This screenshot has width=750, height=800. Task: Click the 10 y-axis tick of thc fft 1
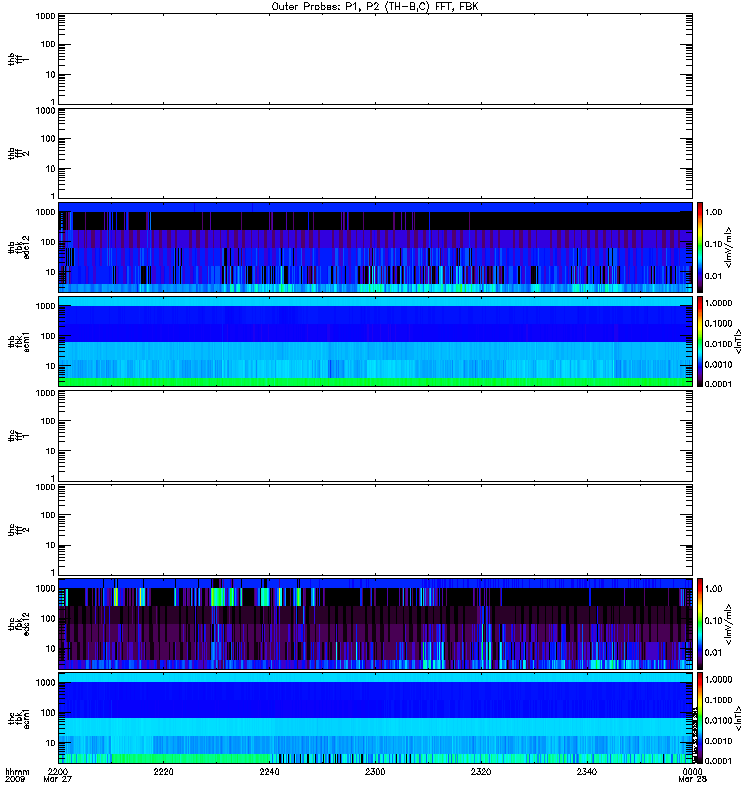click(x=51, y=451)
